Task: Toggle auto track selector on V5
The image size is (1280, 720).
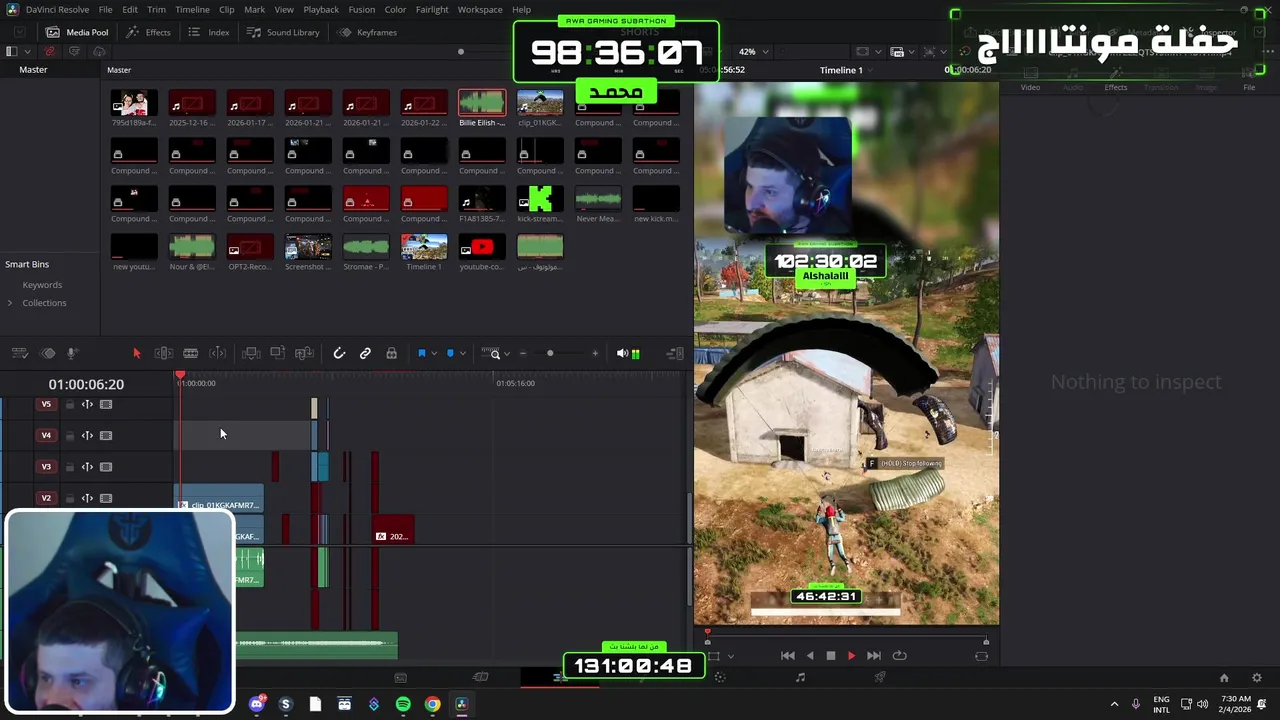Action: [x=87, y=404]
